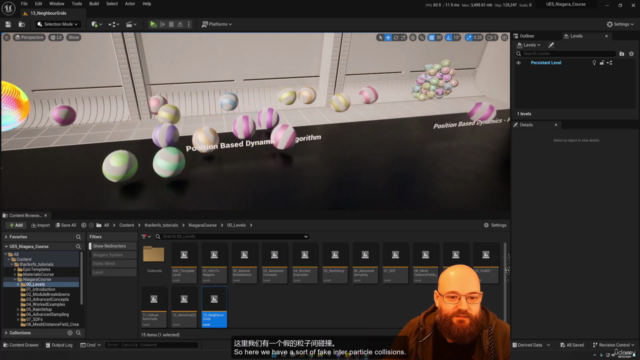The height and width of the screenshot is (360, 640).
Task: Click the Add content quick-add icon
Action: pos(96,24)
